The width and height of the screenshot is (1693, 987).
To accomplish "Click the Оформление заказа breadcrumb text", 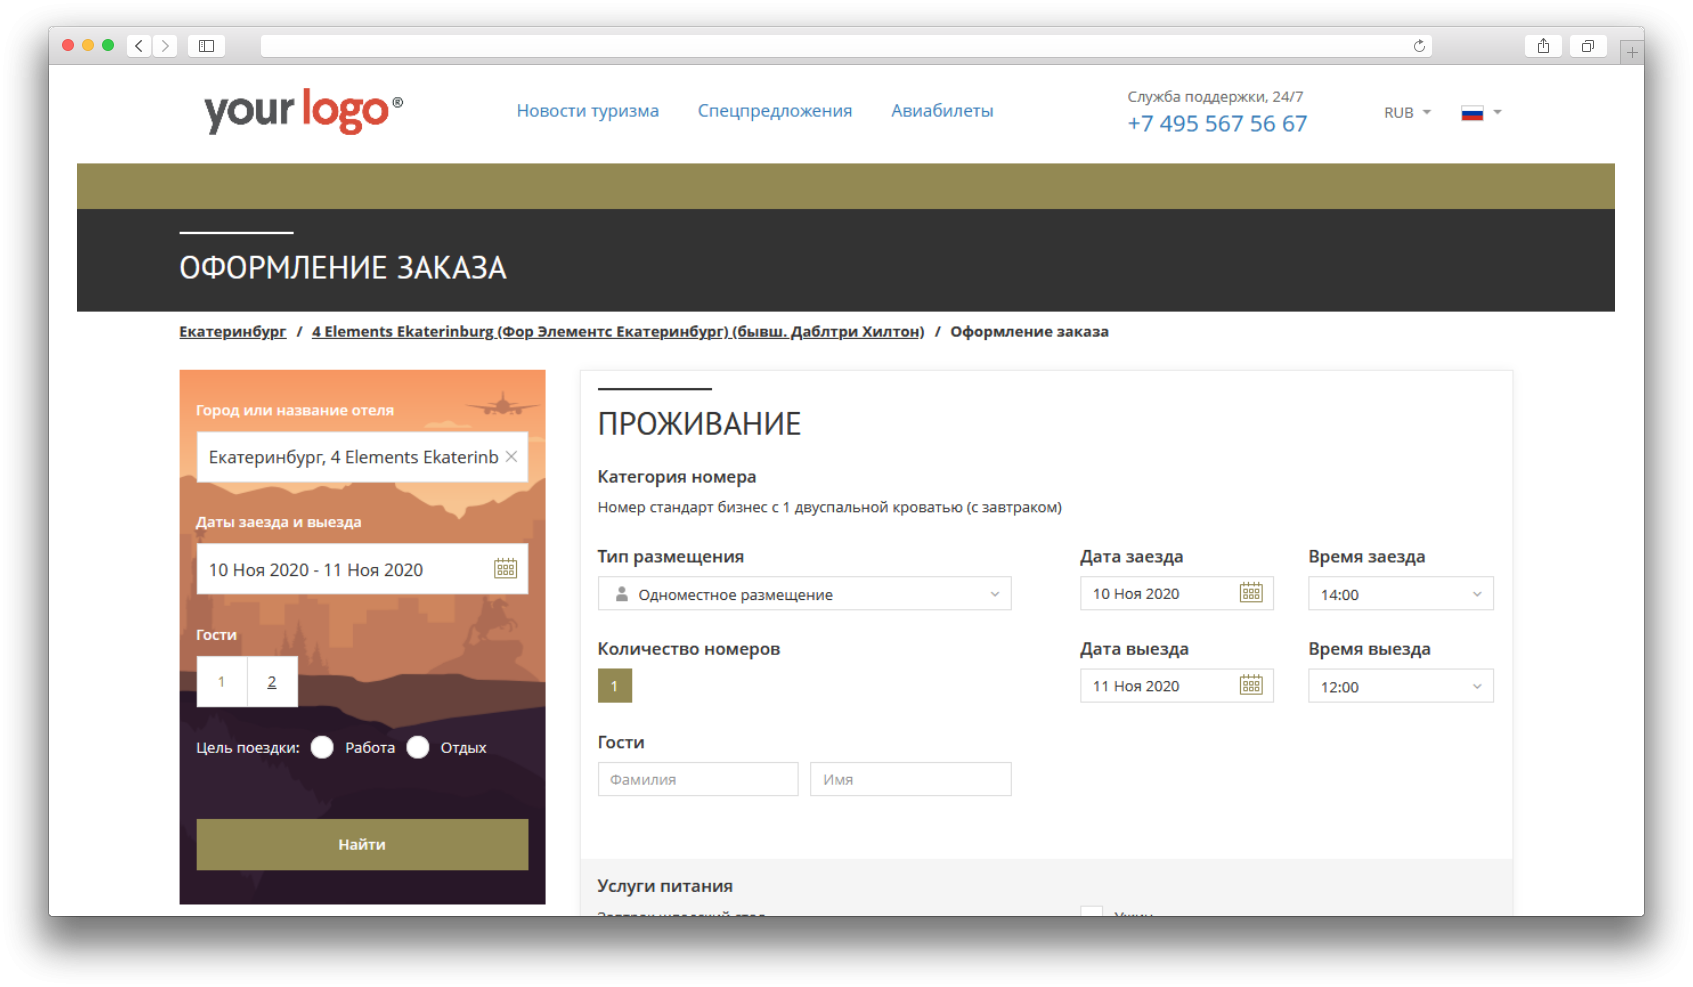I will (1029, 332).
